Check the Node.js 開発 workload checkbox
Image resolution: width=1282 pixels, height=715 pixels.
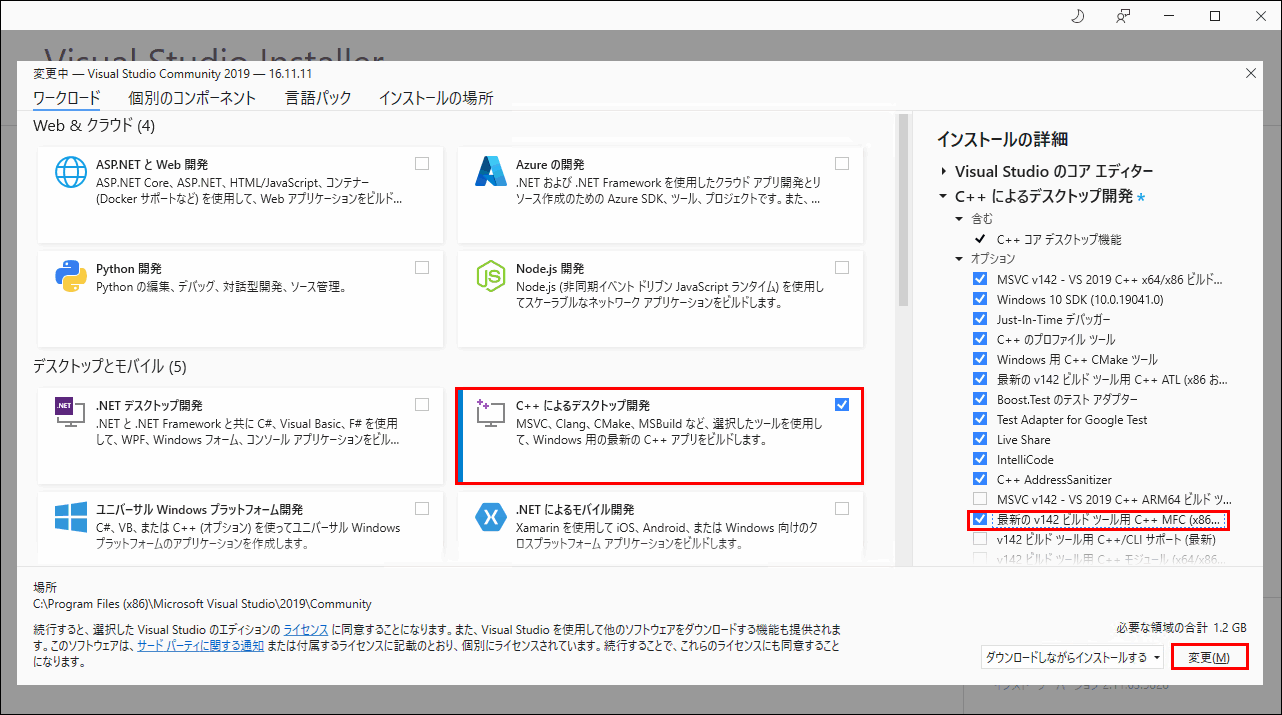(842, 267)
